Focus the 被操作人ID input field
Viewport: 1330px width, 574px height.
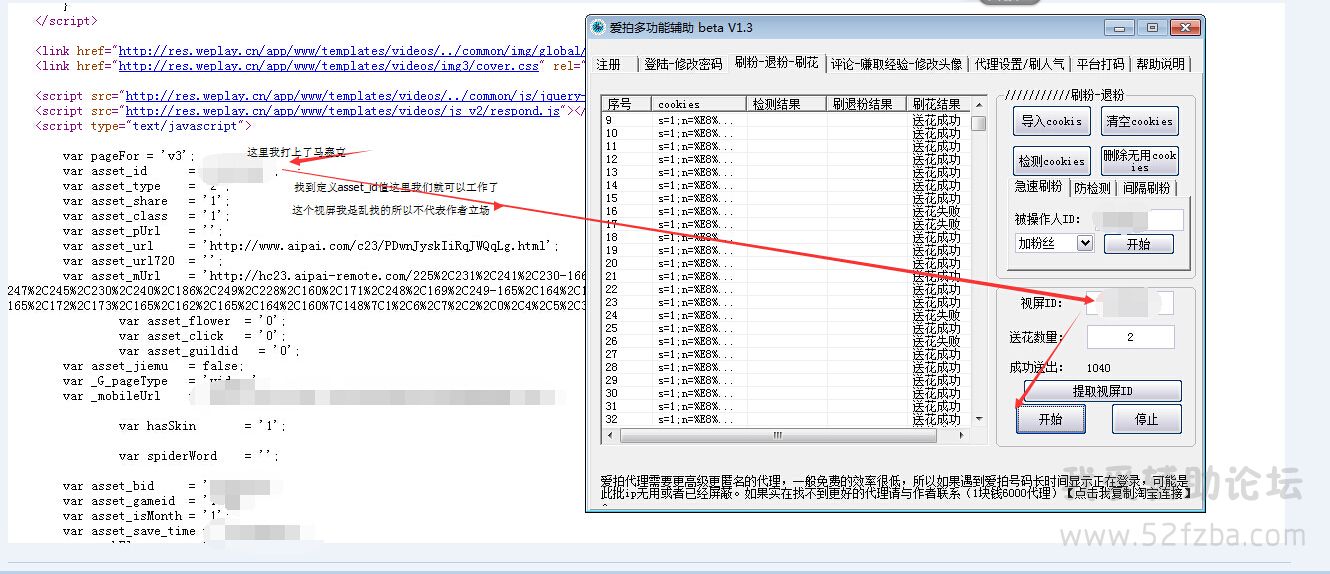1136,219
